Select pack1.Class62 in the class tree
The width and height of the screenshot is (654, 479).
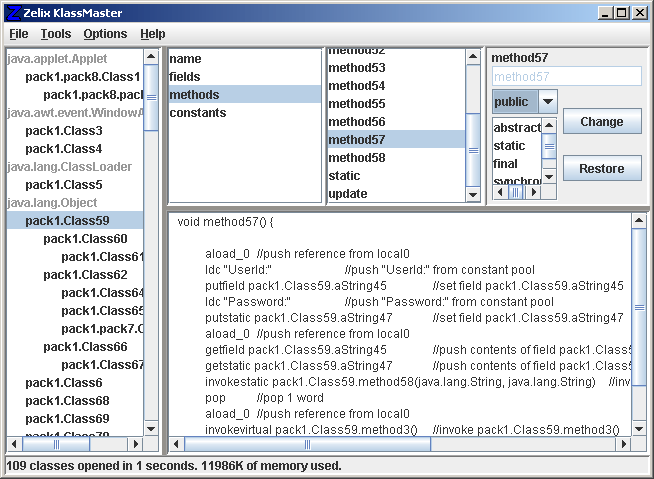pyautogui.click(x=86, y=275)
